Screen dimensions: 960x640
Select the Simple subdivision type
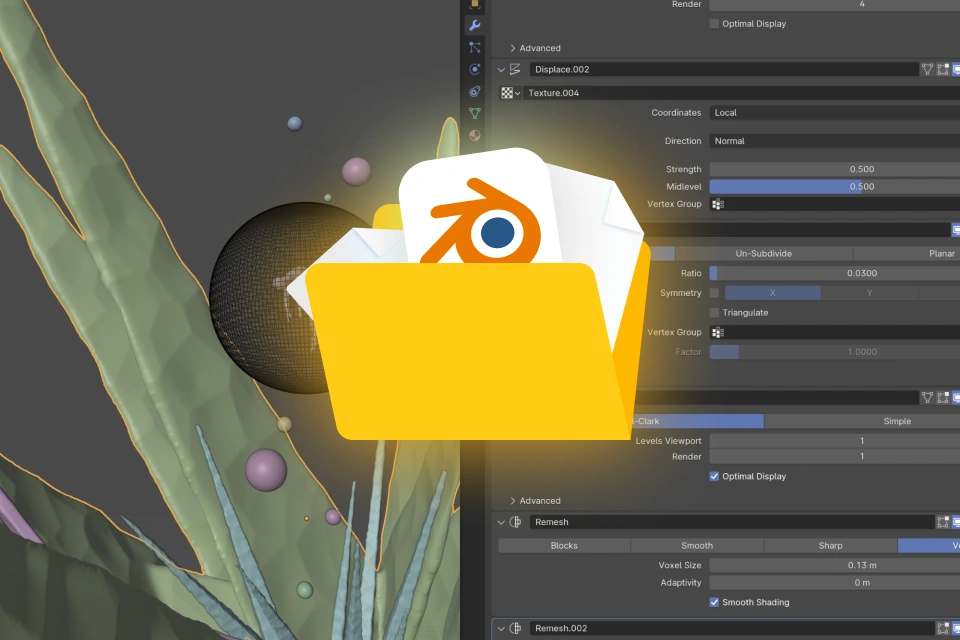(862, 421)
